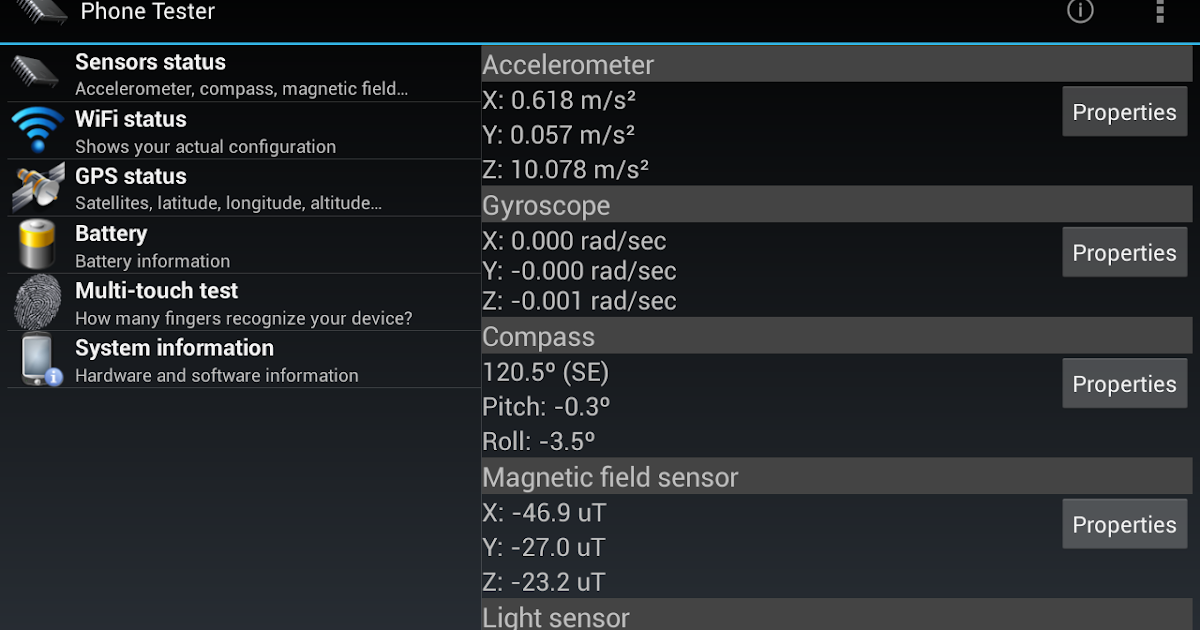Tap the Battery icon
This screenshot has width=1200, height=630.
tap(38, 245)
